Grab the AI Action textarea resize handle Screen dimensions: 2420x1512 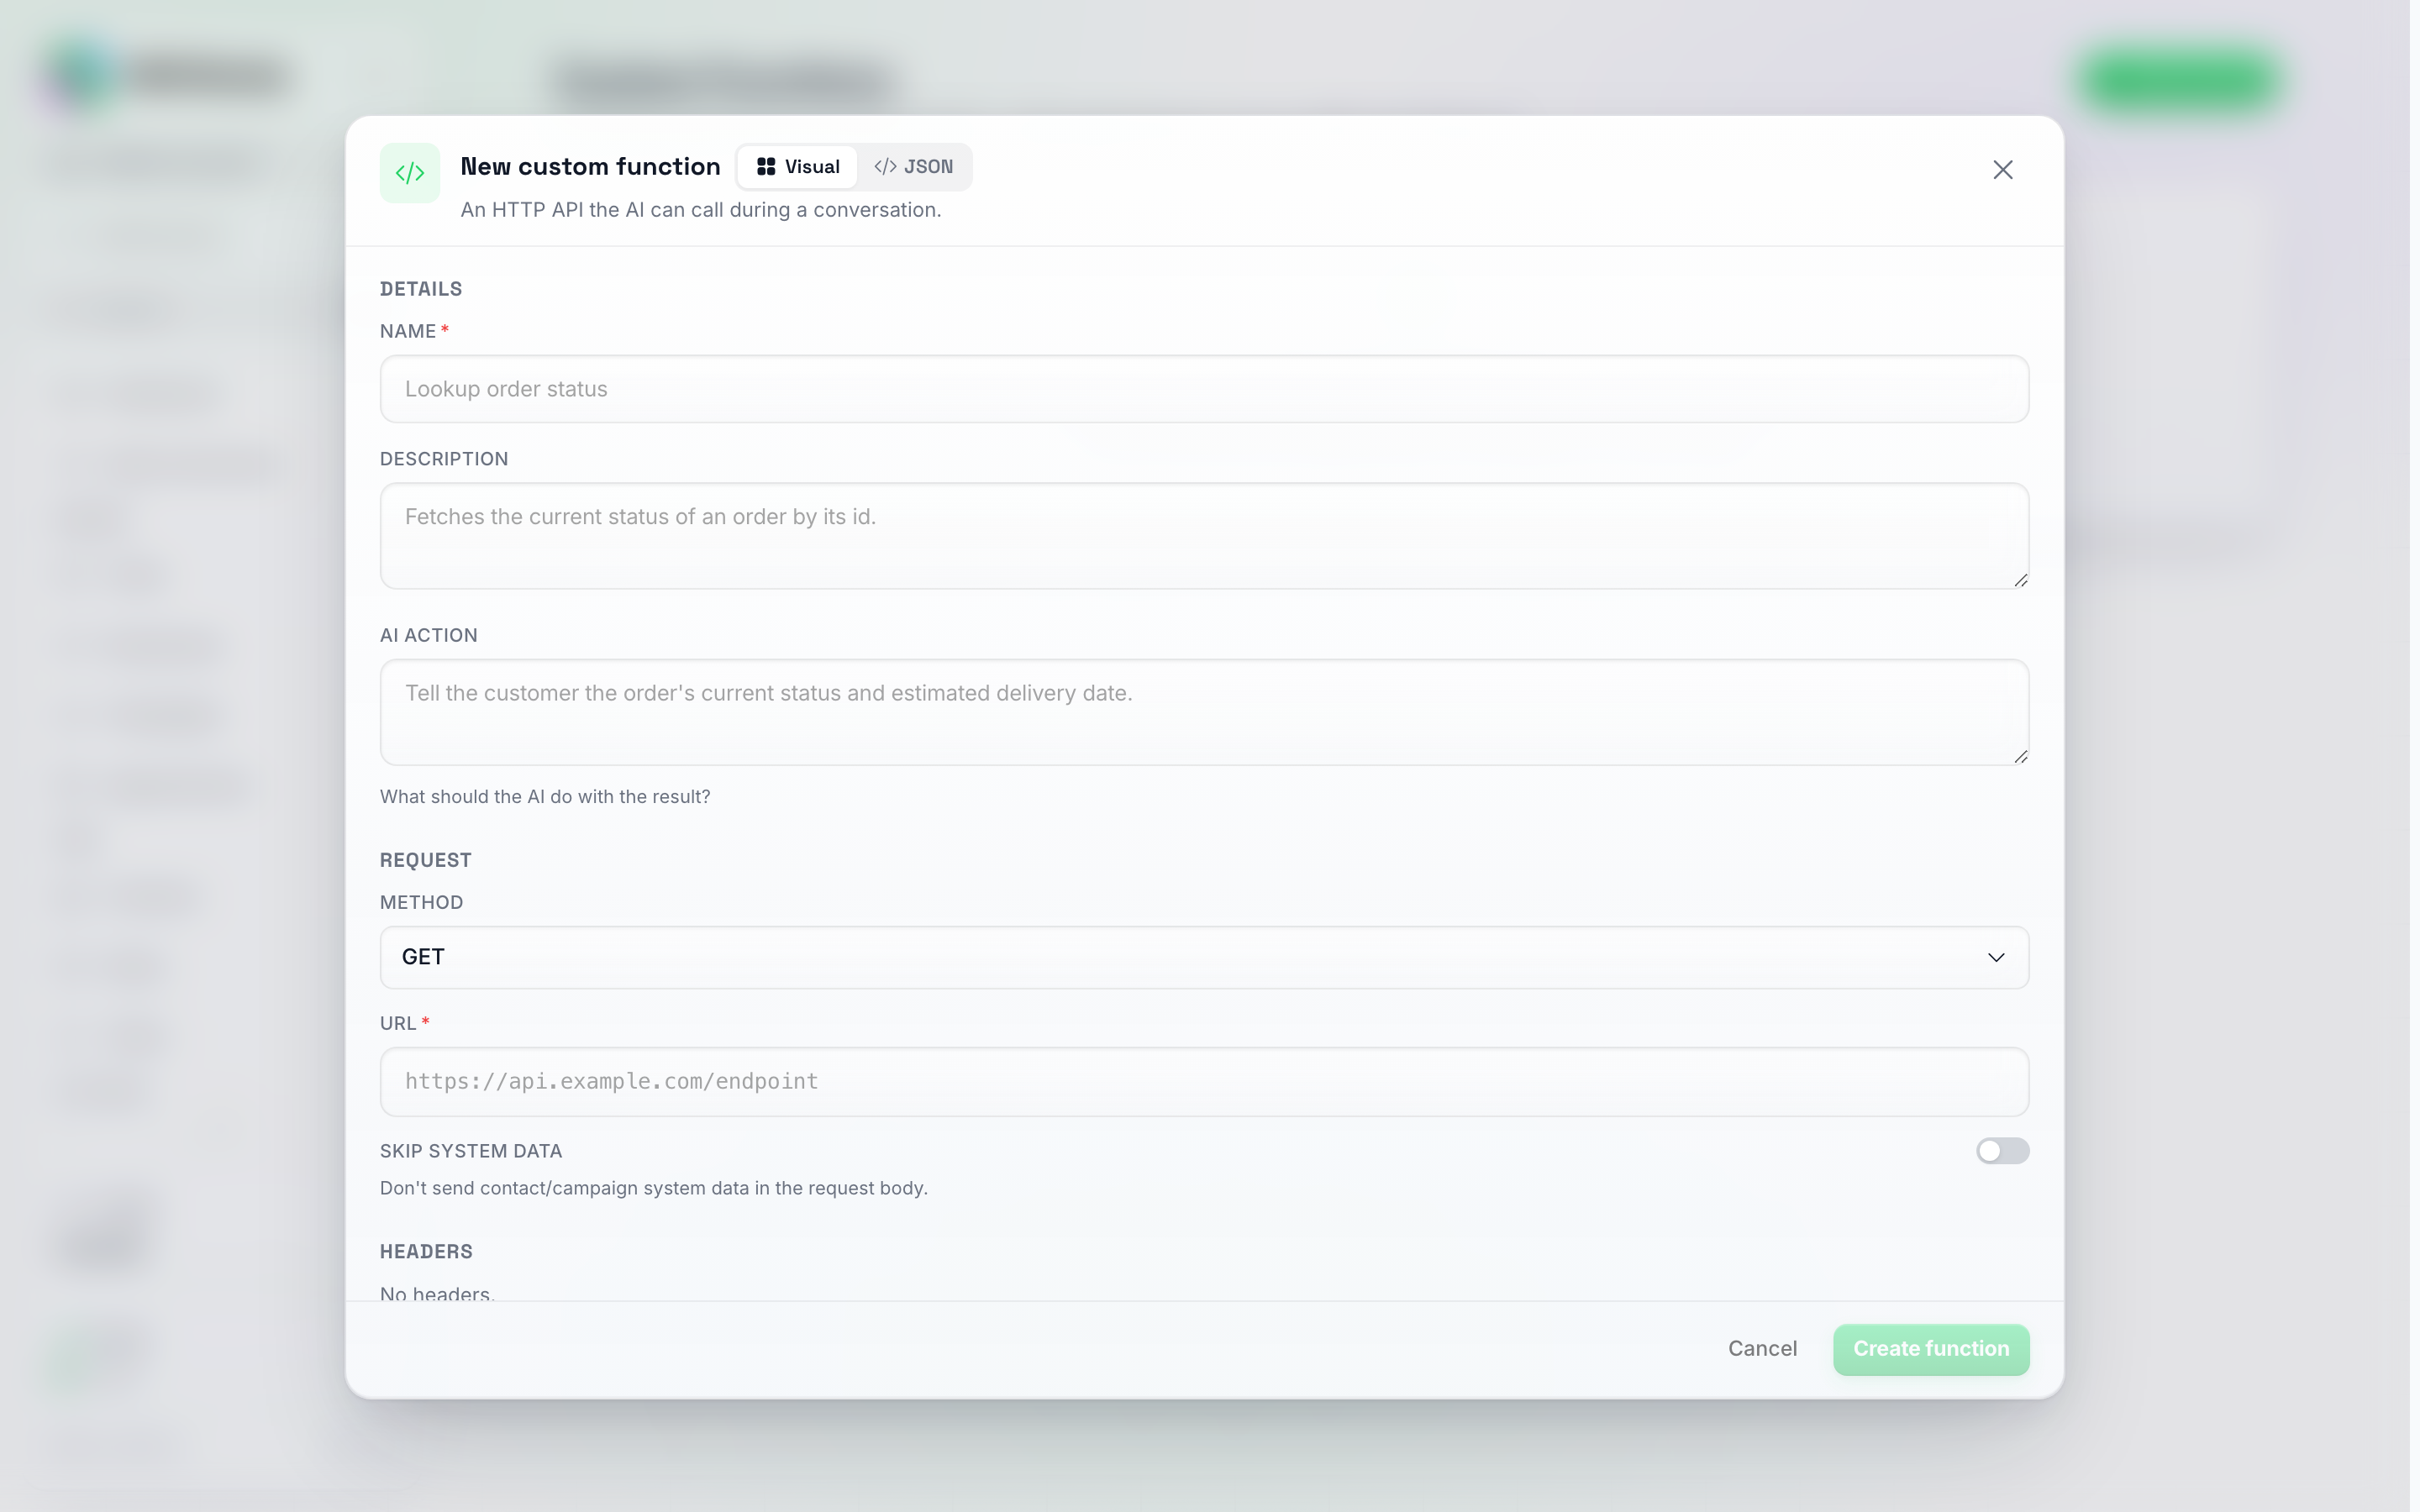tap(2020, 756)
